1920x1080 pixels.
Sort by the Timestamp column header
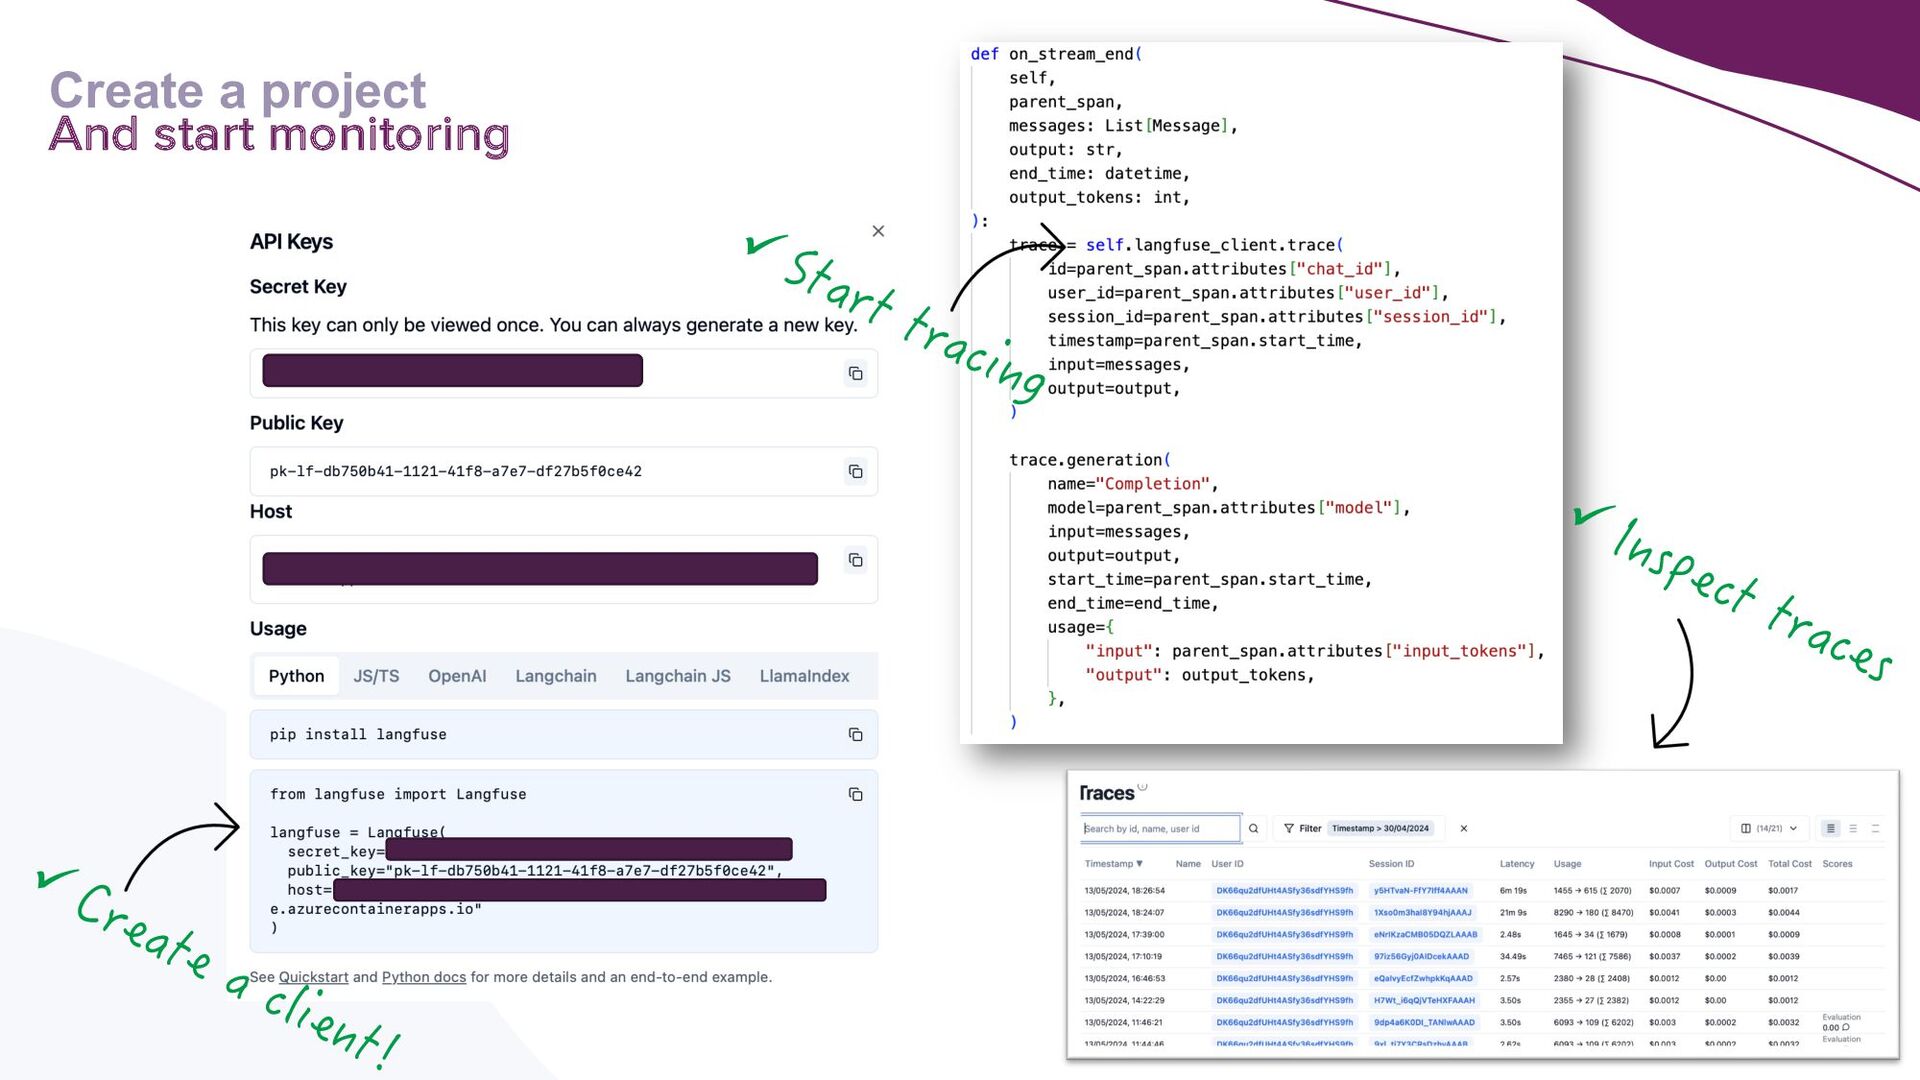click(1113, 864)
